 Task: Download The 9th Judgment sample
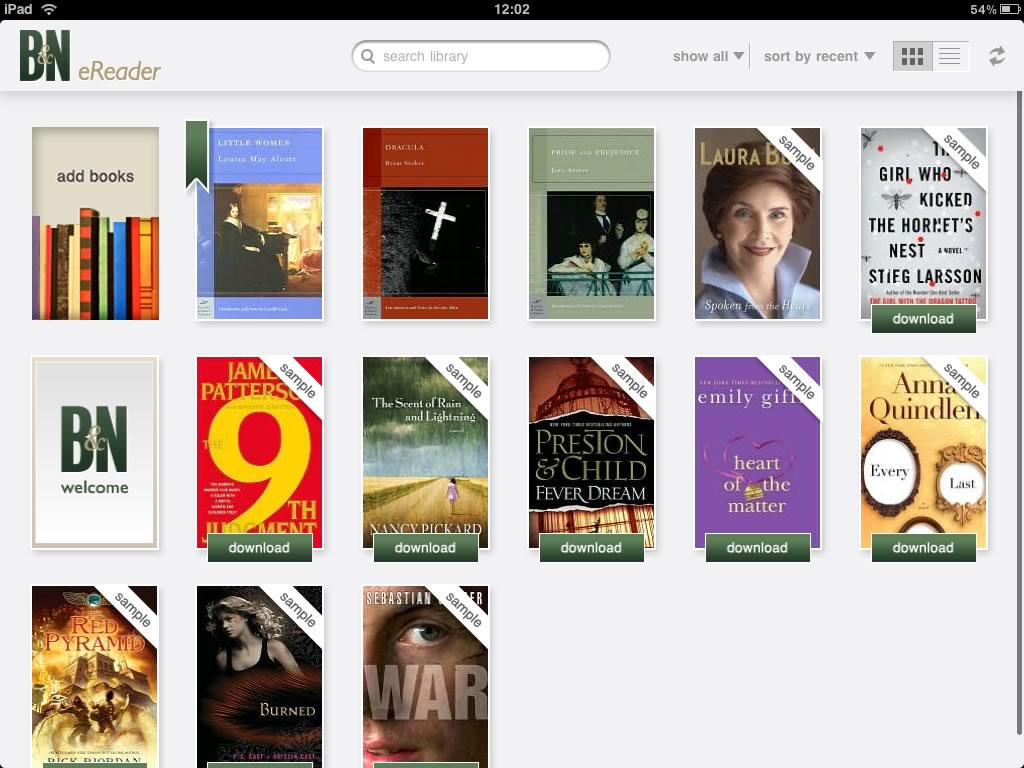click(260, 548)
